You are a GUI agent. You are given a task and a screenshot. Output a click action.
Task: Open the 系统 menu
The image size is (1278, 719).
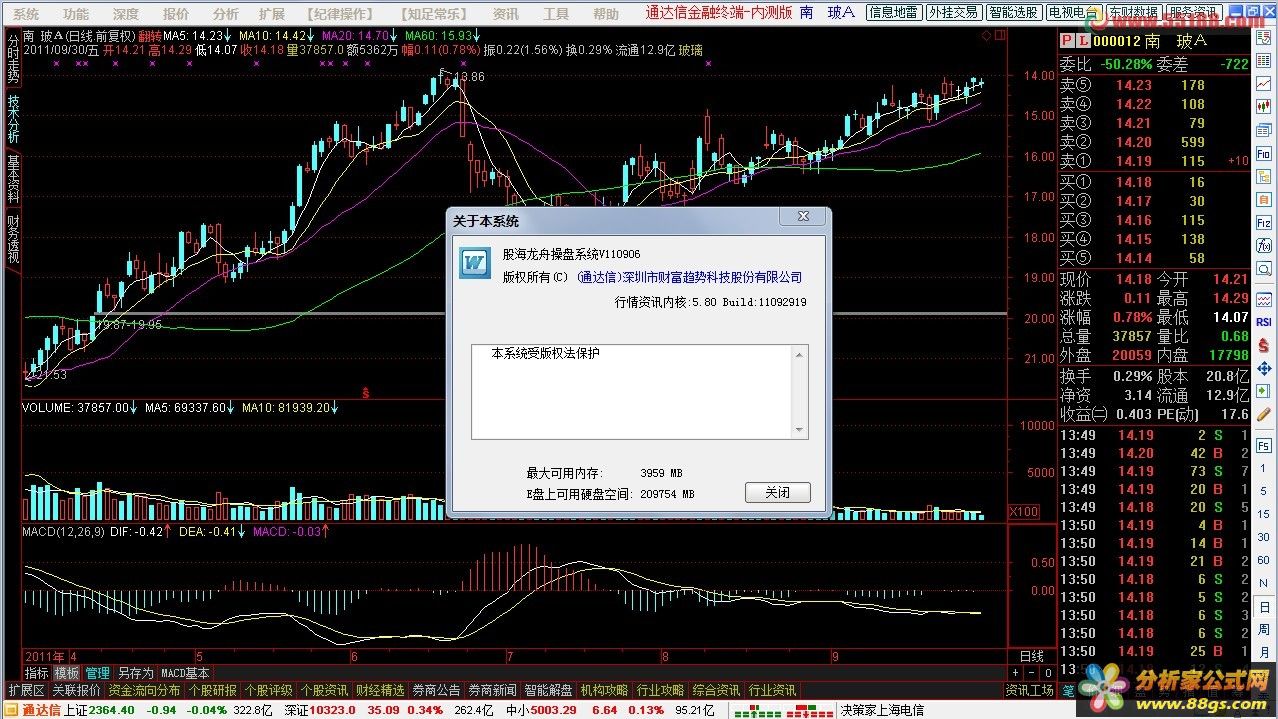[26, 14]
